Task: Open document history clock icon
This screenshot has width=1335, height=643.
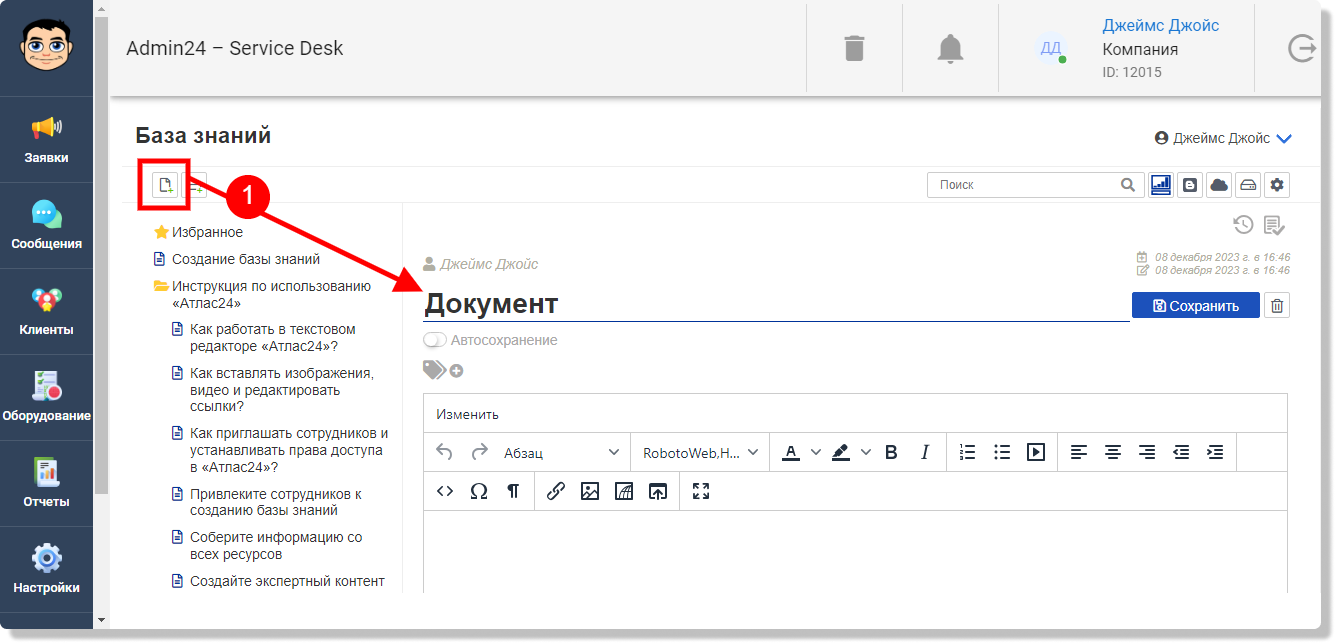Action: [x=1243, y=224]
